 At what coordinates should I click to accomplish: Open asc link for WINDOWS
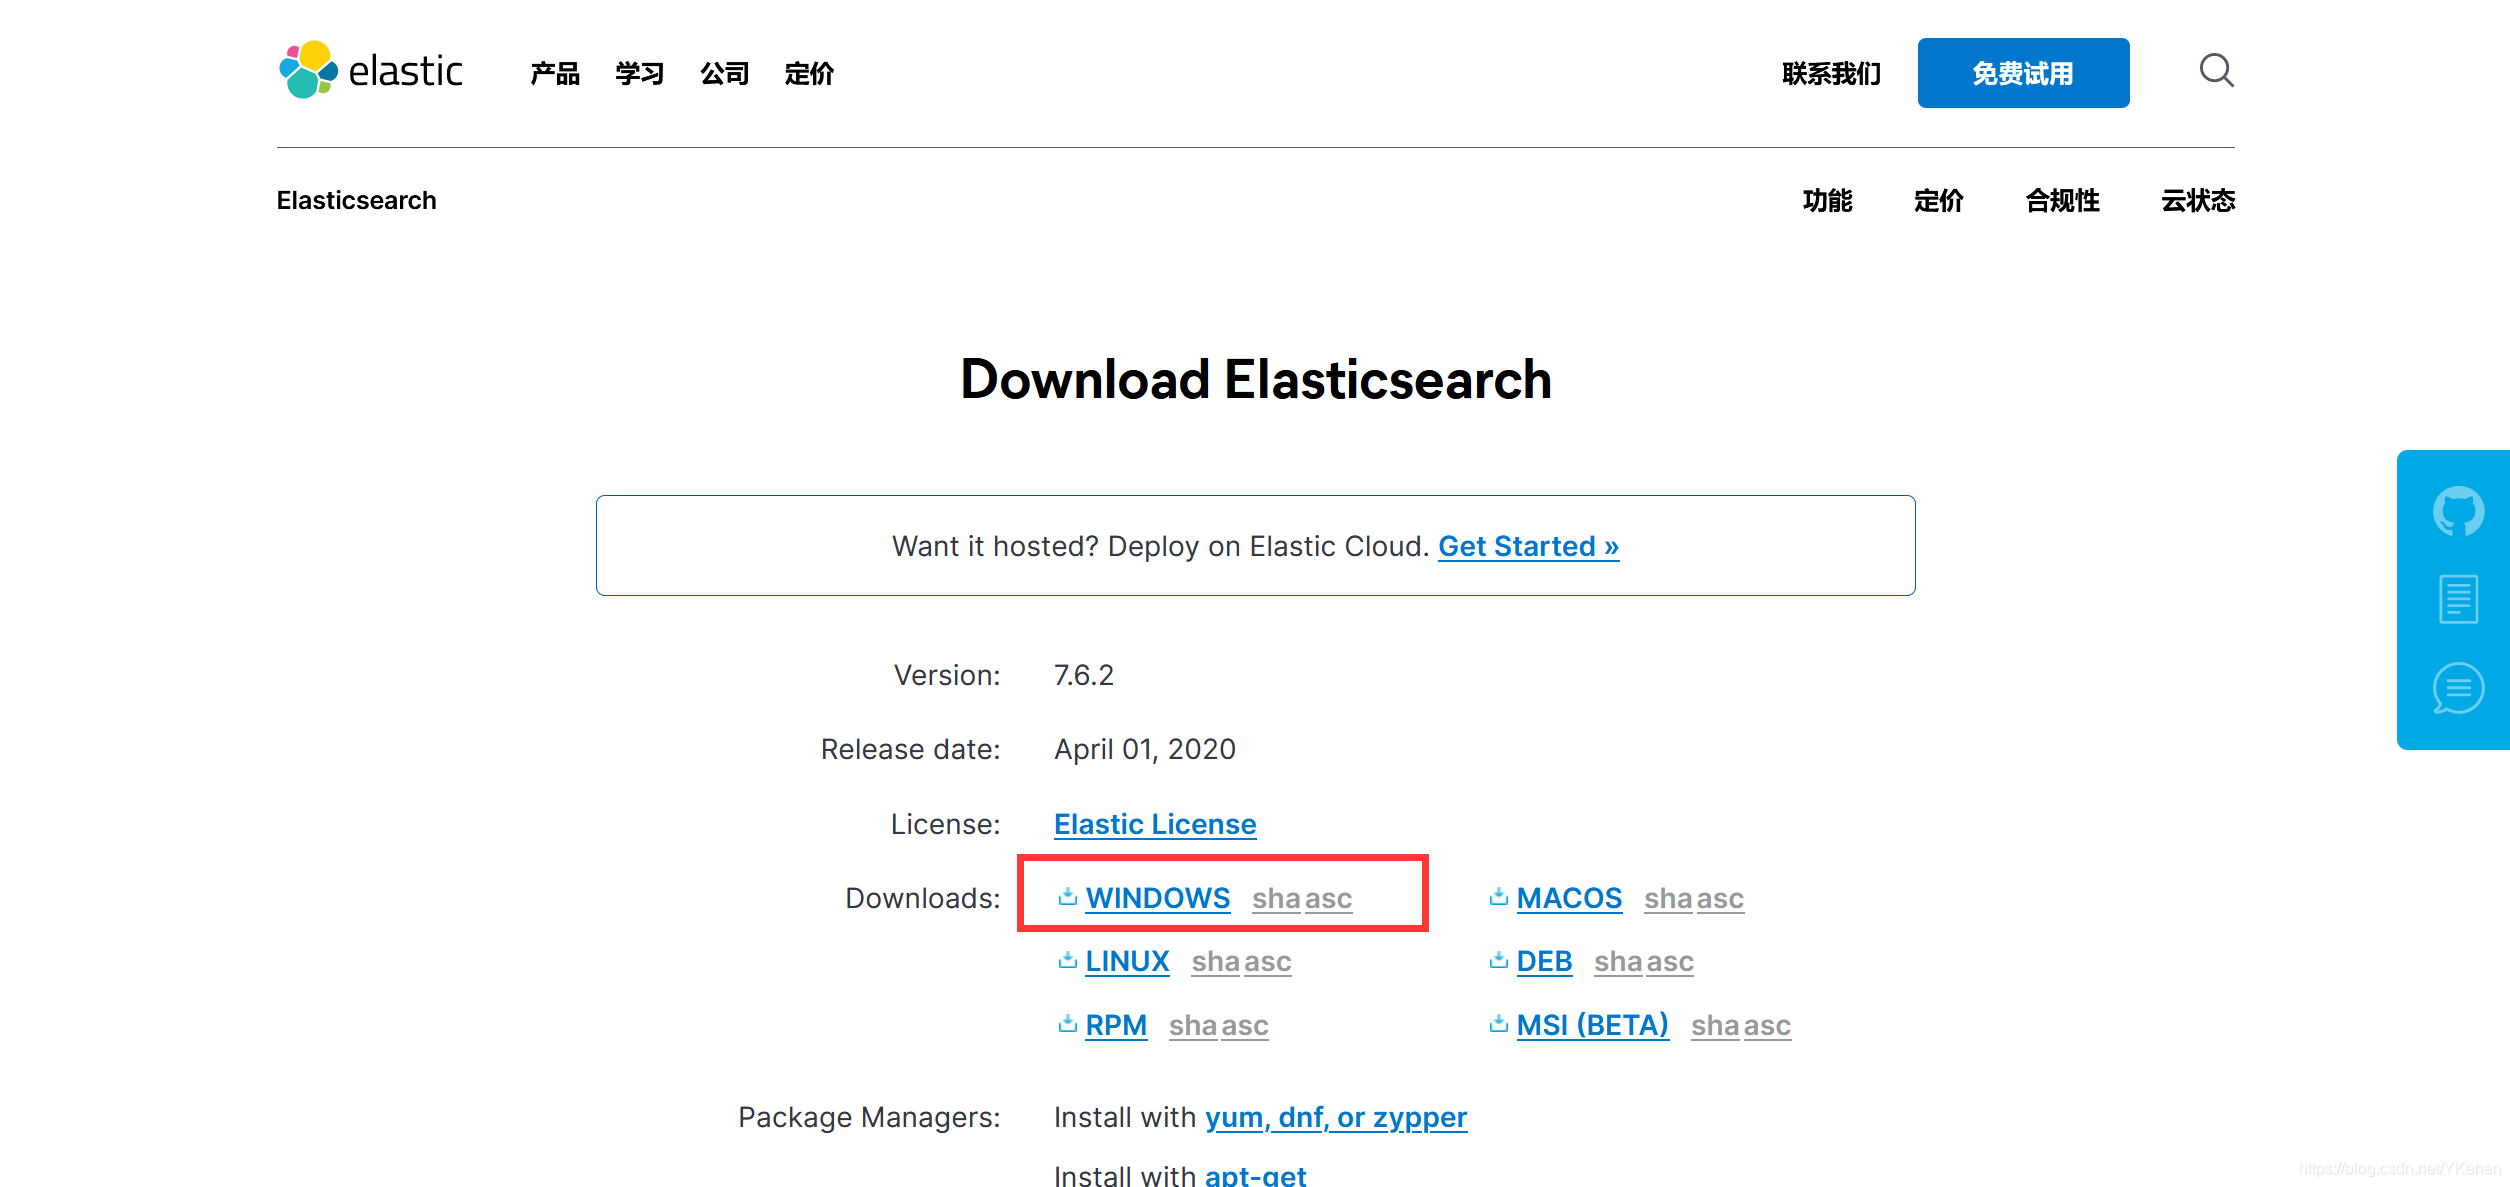[x=1329, y=898]
